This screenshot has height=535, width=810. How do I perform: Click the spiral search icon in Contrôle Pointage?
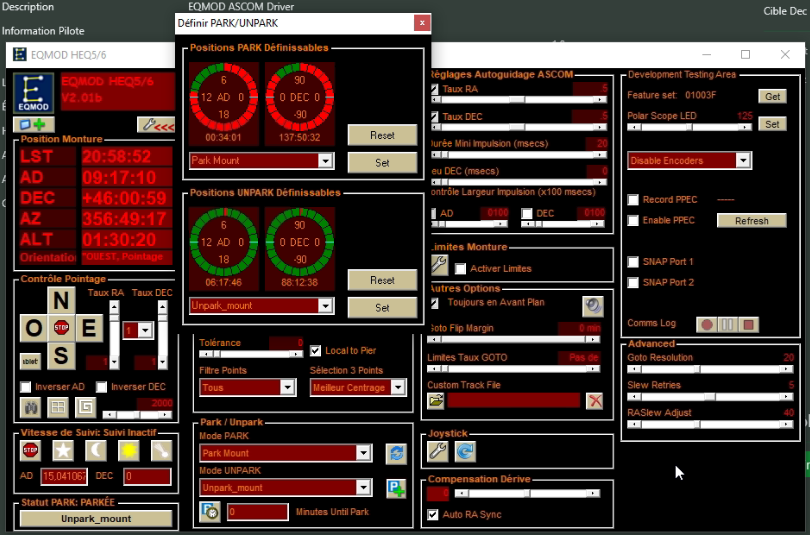click(x=85, y=407)
